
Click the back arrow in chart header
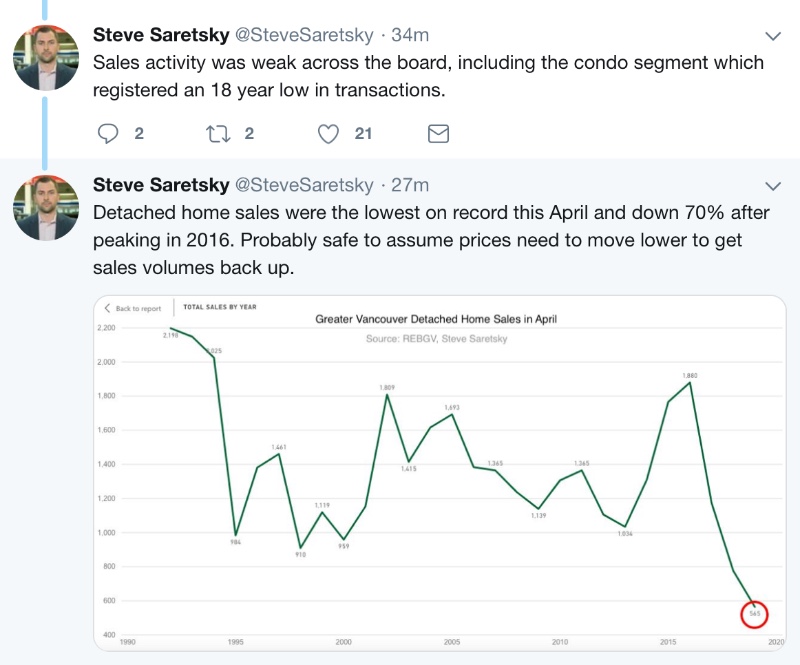(x=107, y=308)
